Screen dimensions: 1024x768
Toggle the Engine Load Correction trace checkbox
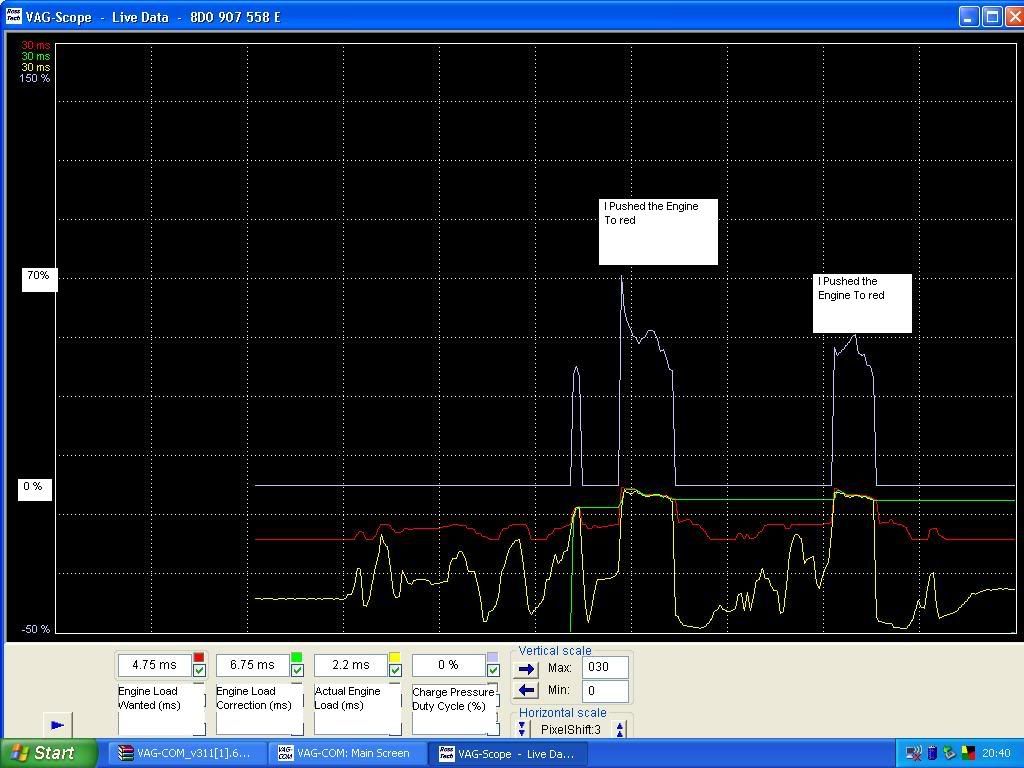[x=297, y=670]
